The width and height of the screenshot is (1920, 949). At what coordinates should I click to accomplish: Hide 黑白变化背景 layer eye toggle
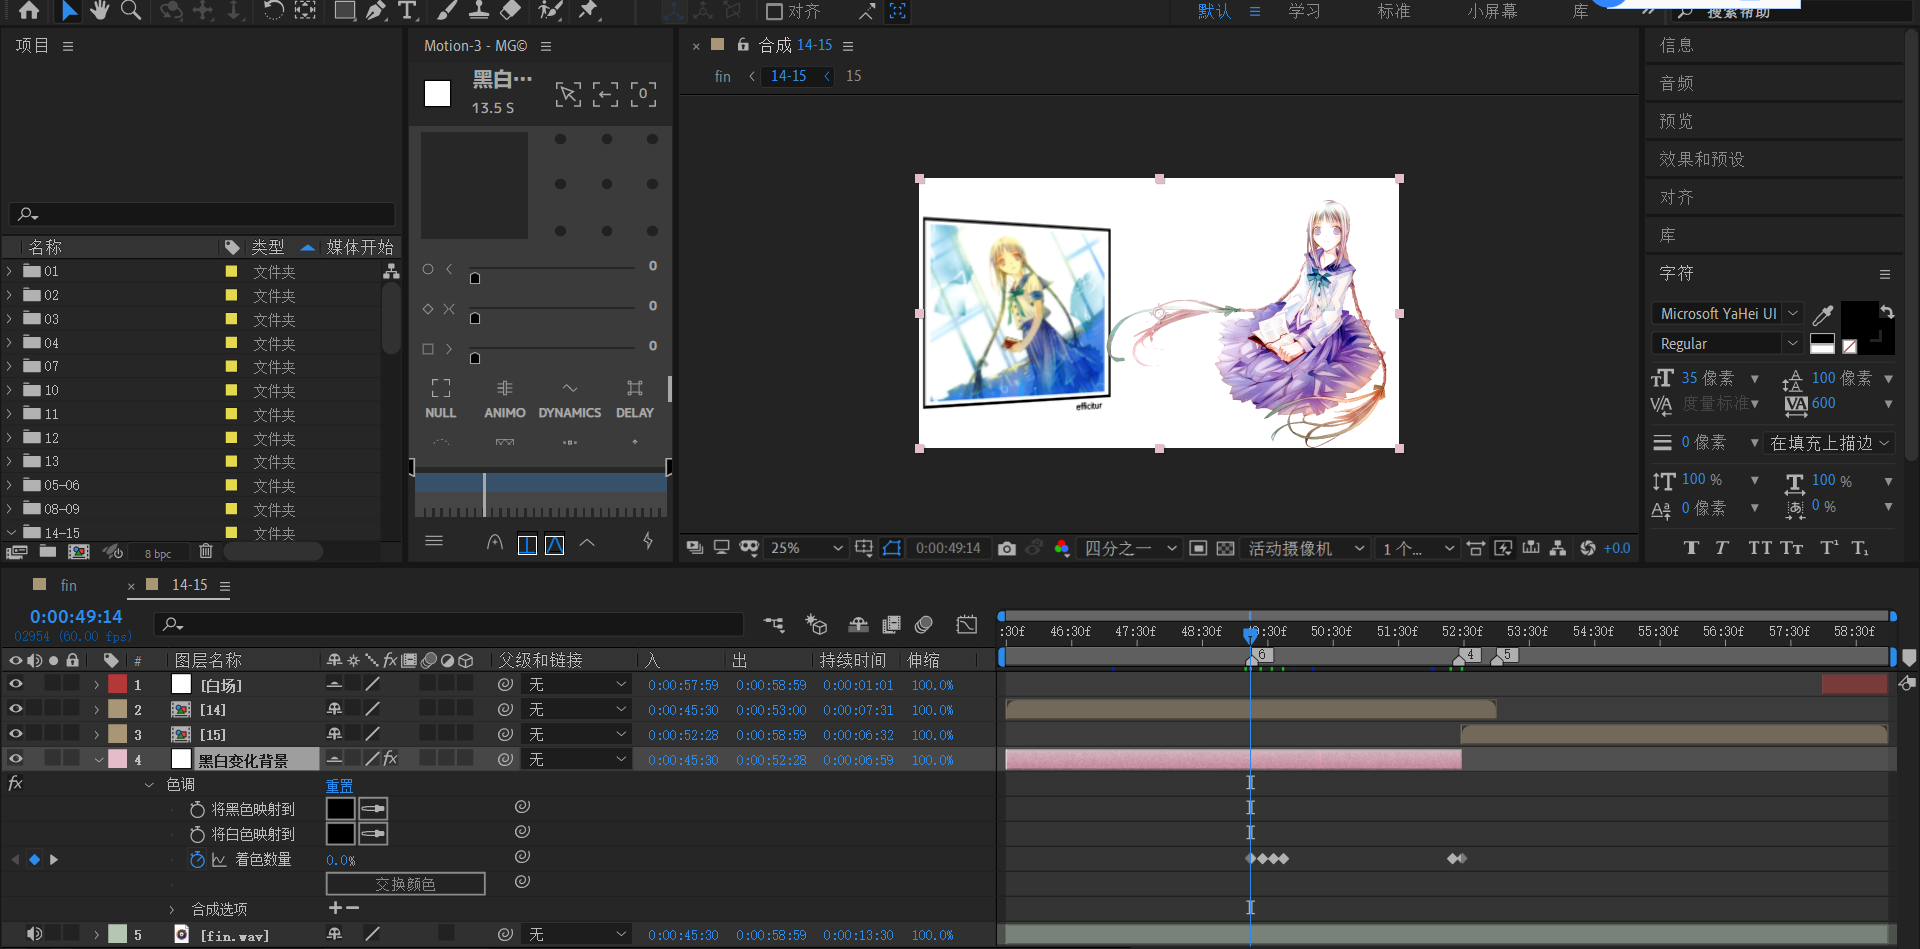coord(16,759)
